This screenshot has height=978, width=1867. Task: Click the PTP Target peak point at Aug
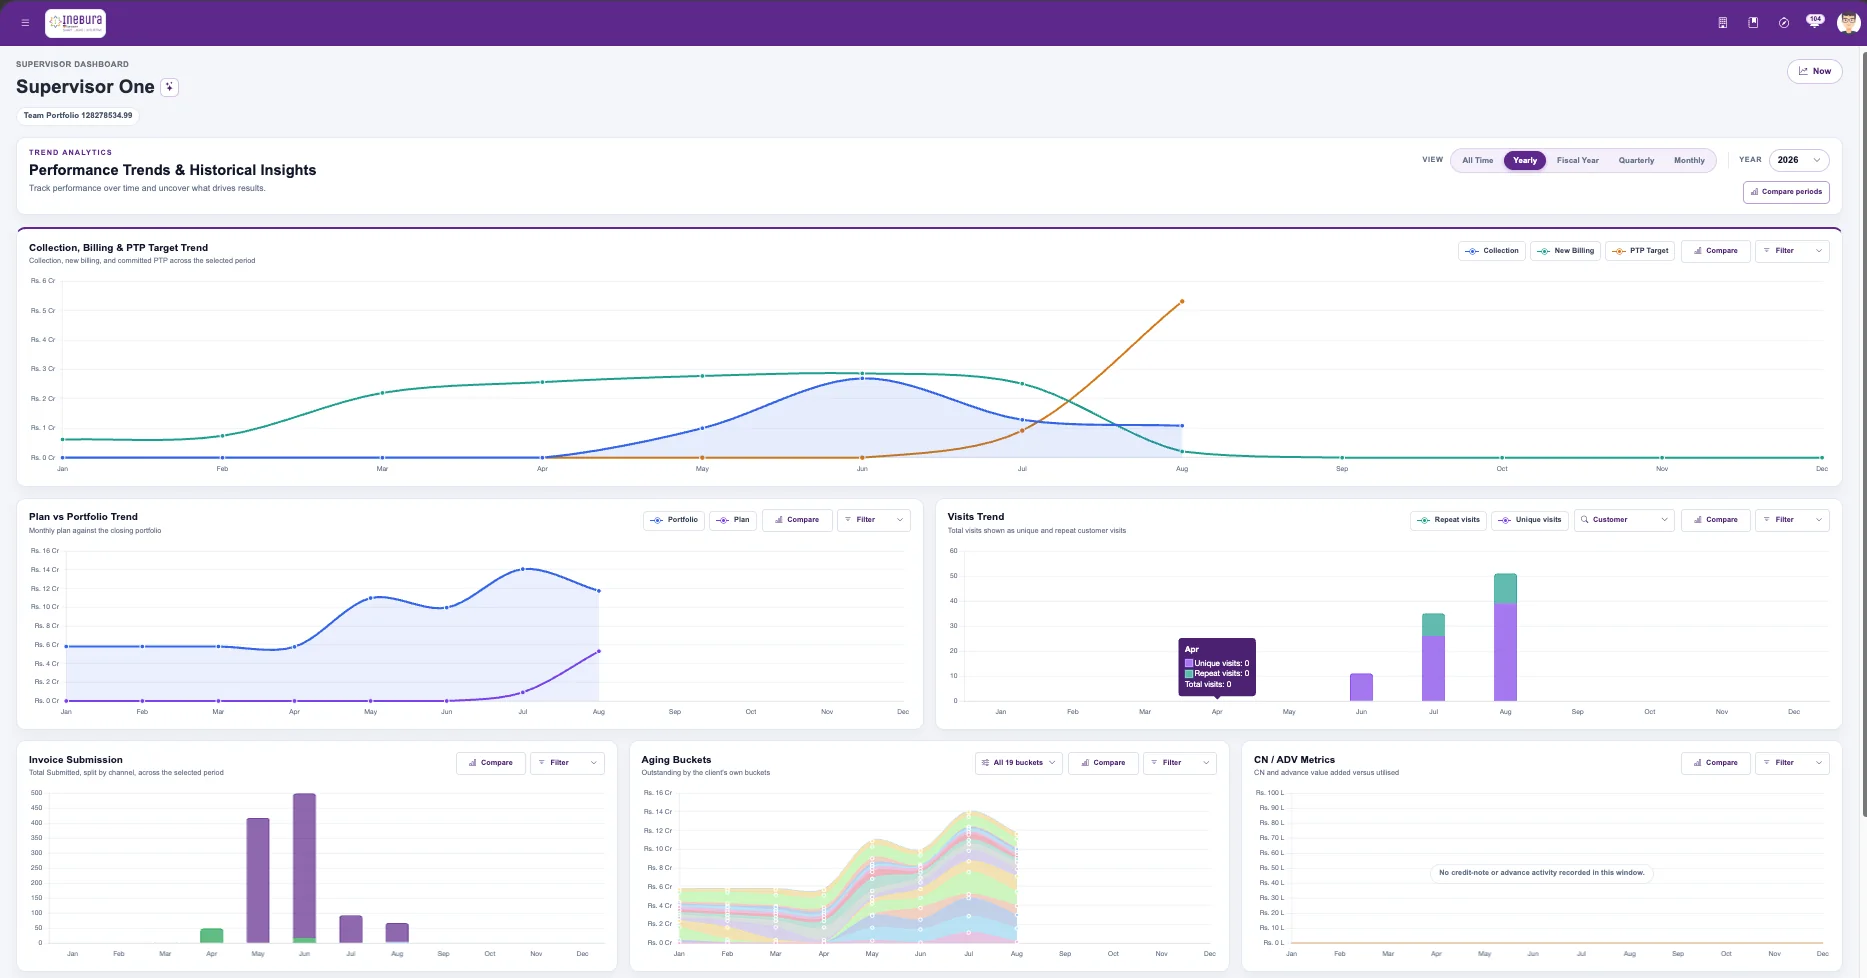click(1182, 301)
